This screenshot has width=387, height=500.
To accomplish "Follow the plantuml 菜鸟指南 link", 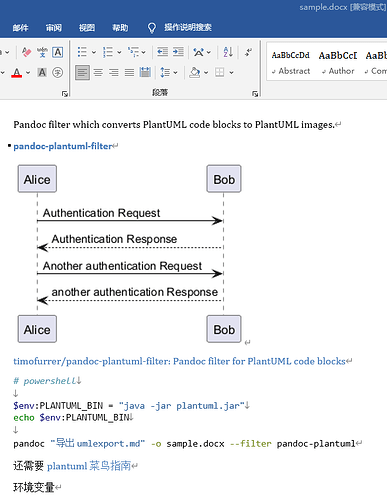I will pyautogui.click(x=89, y=466).
